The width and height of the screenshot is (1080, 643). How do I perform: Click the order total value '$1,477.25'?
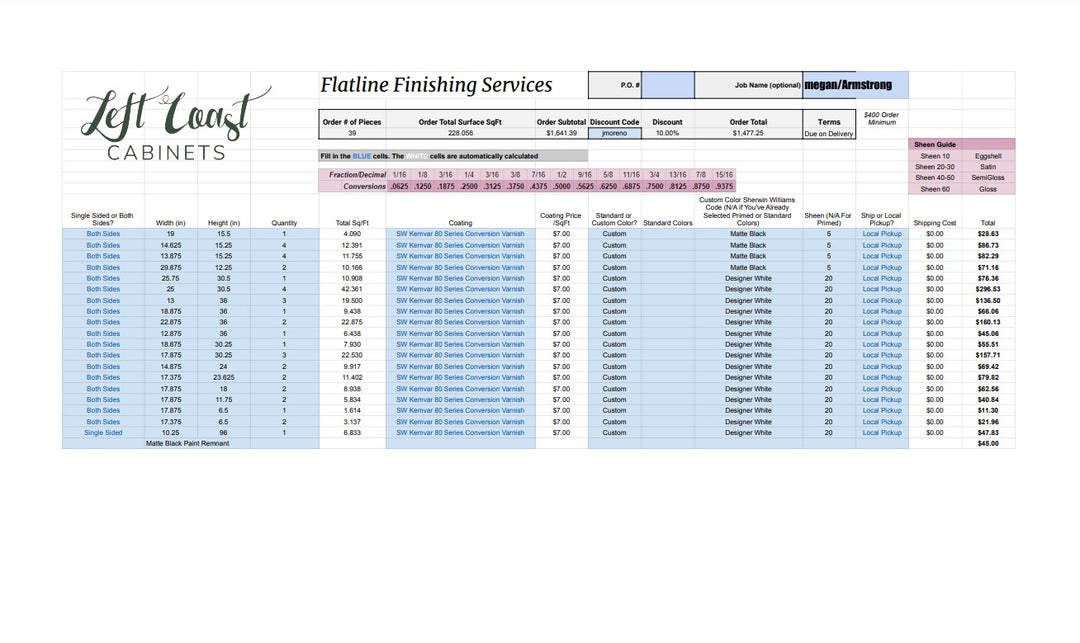tap(748, 134)
